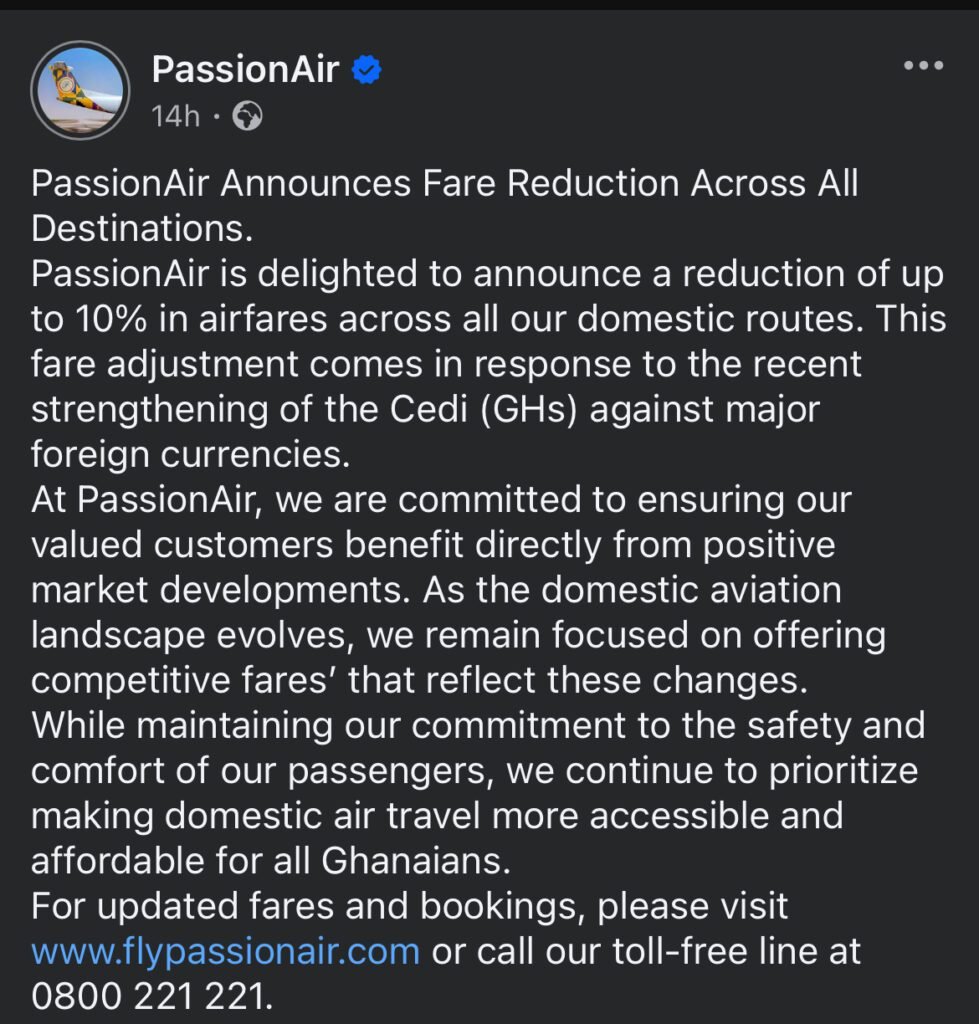Open the PassionAir page name
Image resolution: width=979 pixels, height=1024 pixels.
click(x=246, y=69)
